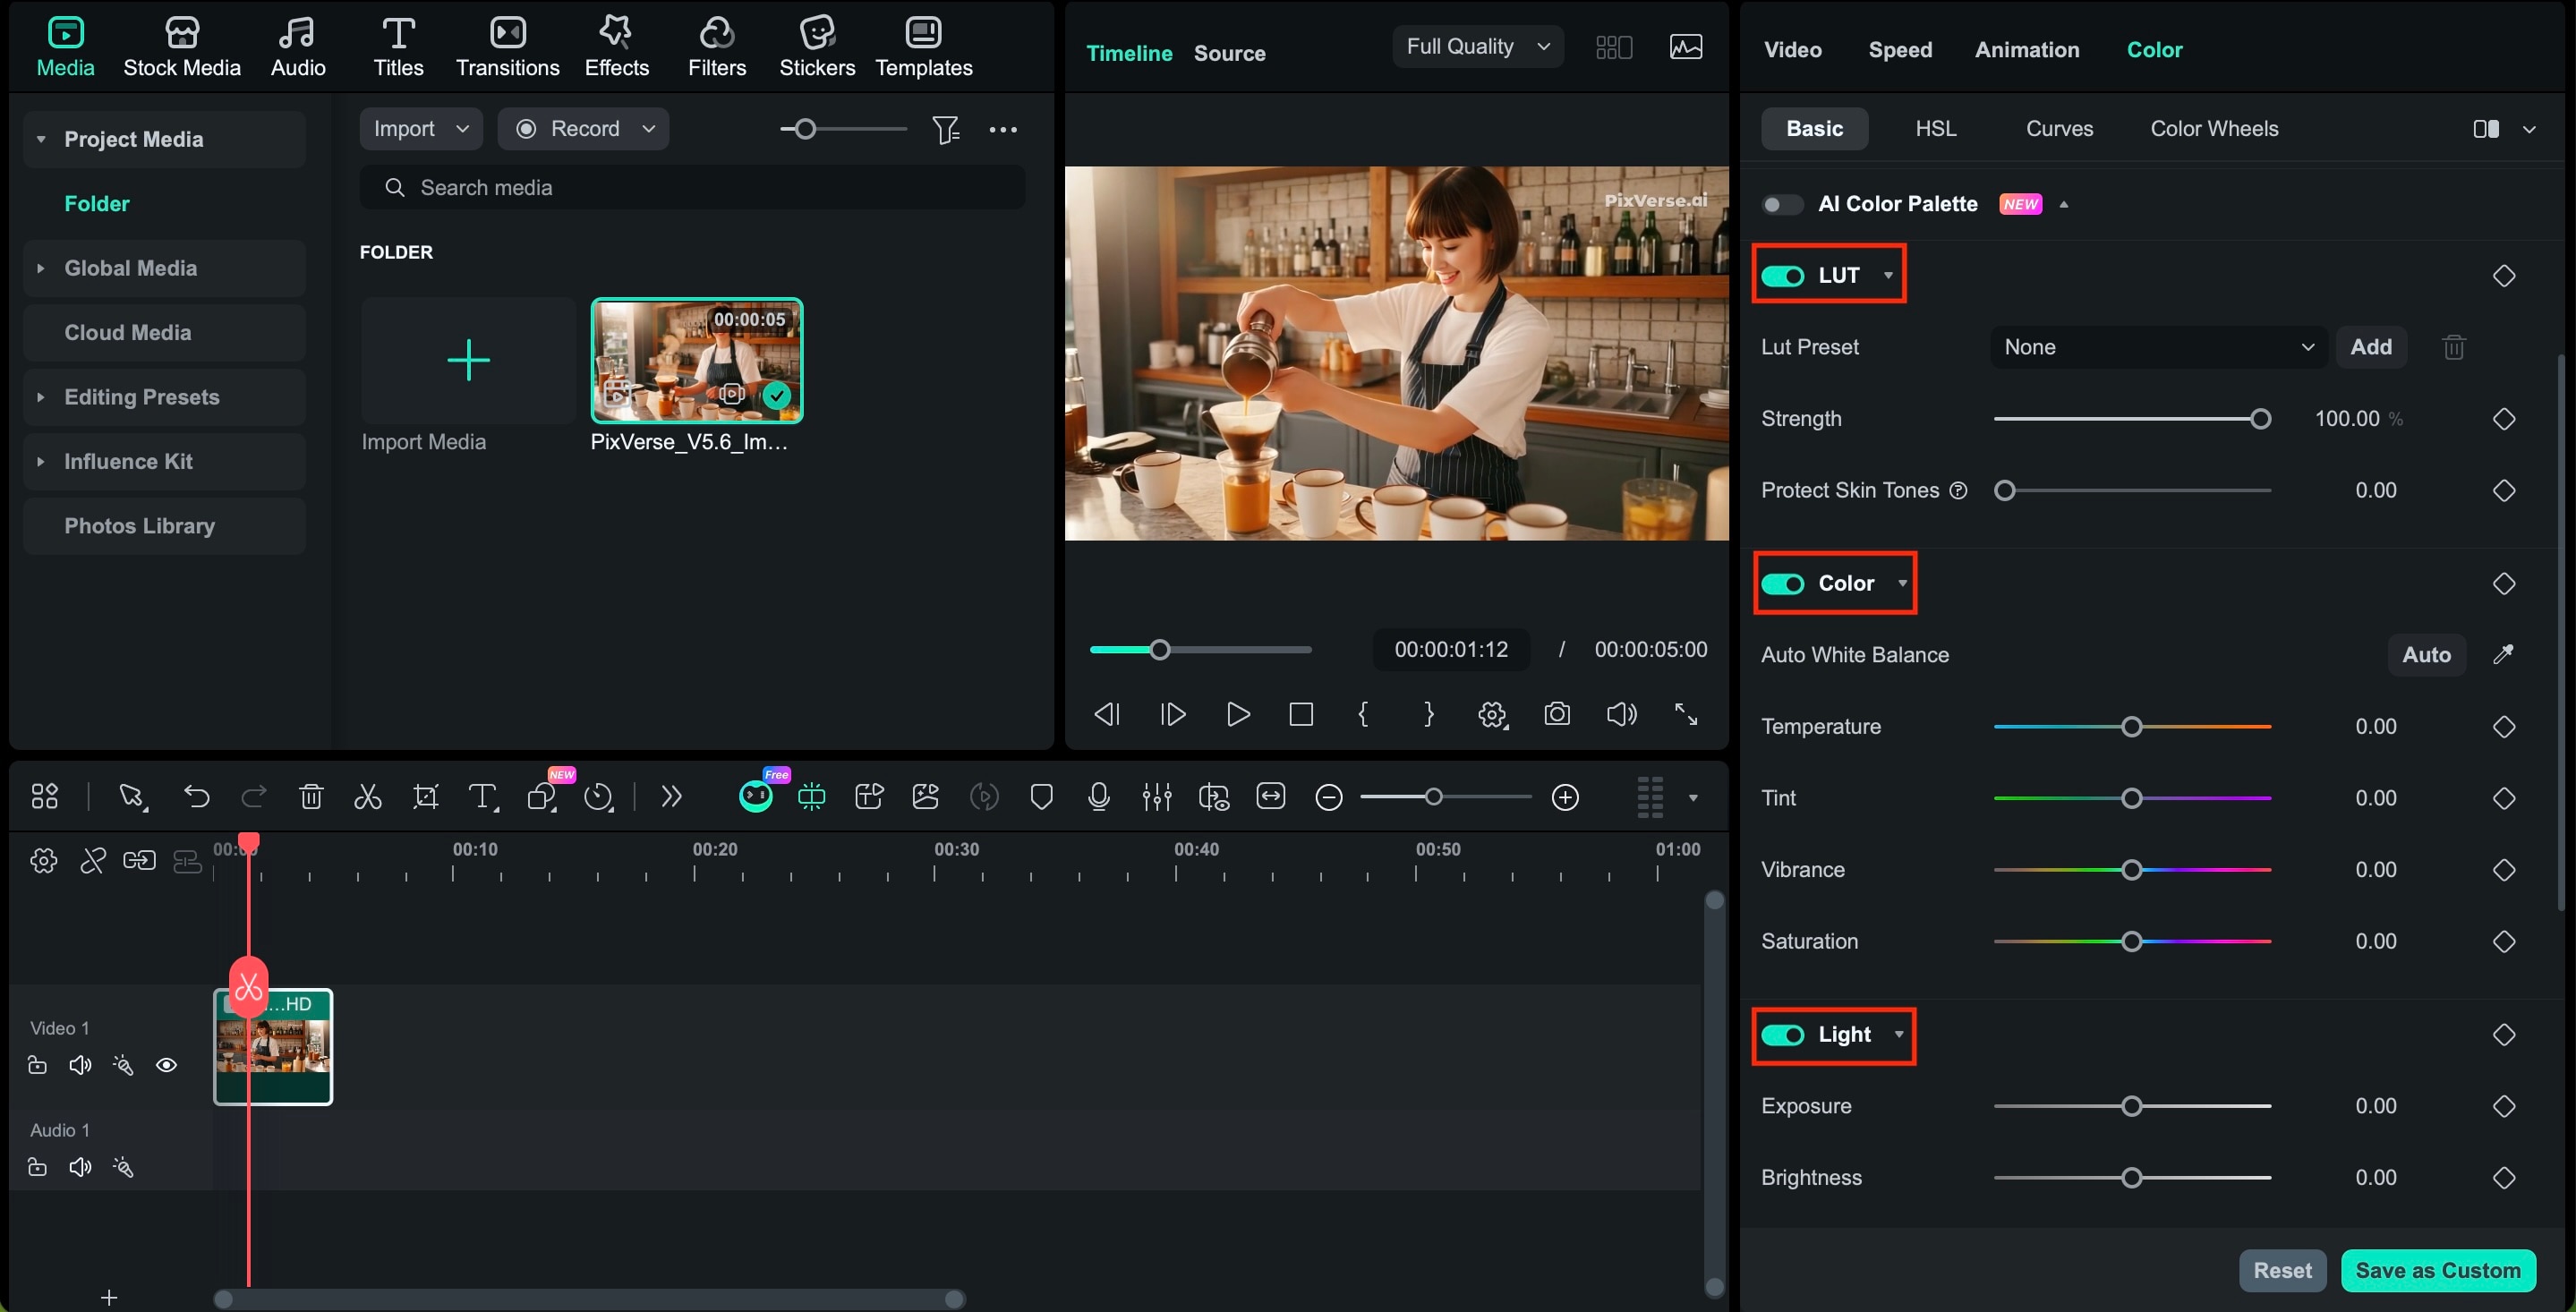
Task: Take a snapshot of the preview frame
Action: coord(1556,714)
